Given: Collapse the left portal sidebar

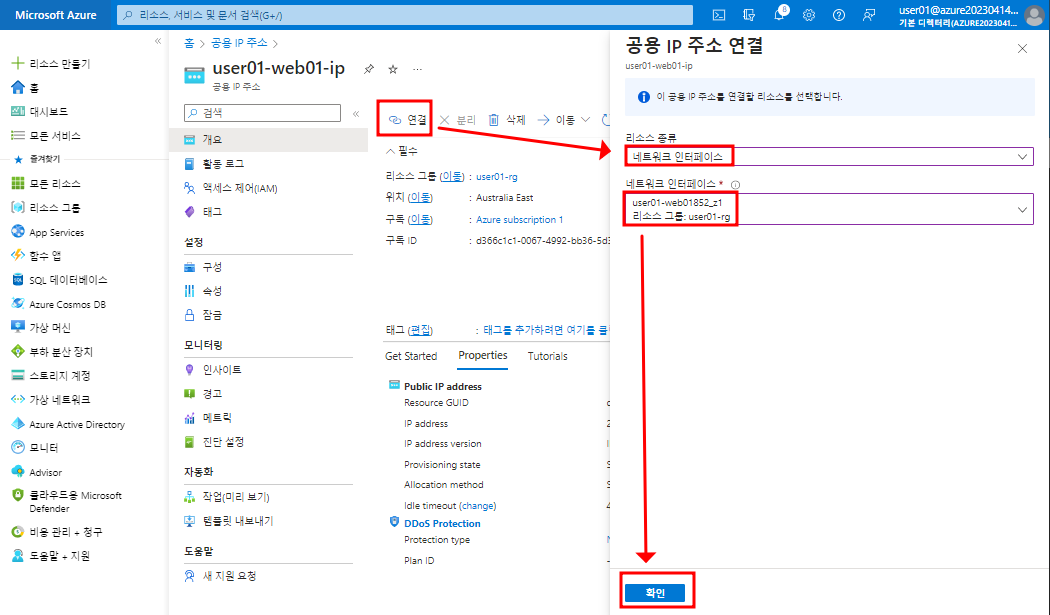Looking at the screenshot, I should click(x=158, y=41).
